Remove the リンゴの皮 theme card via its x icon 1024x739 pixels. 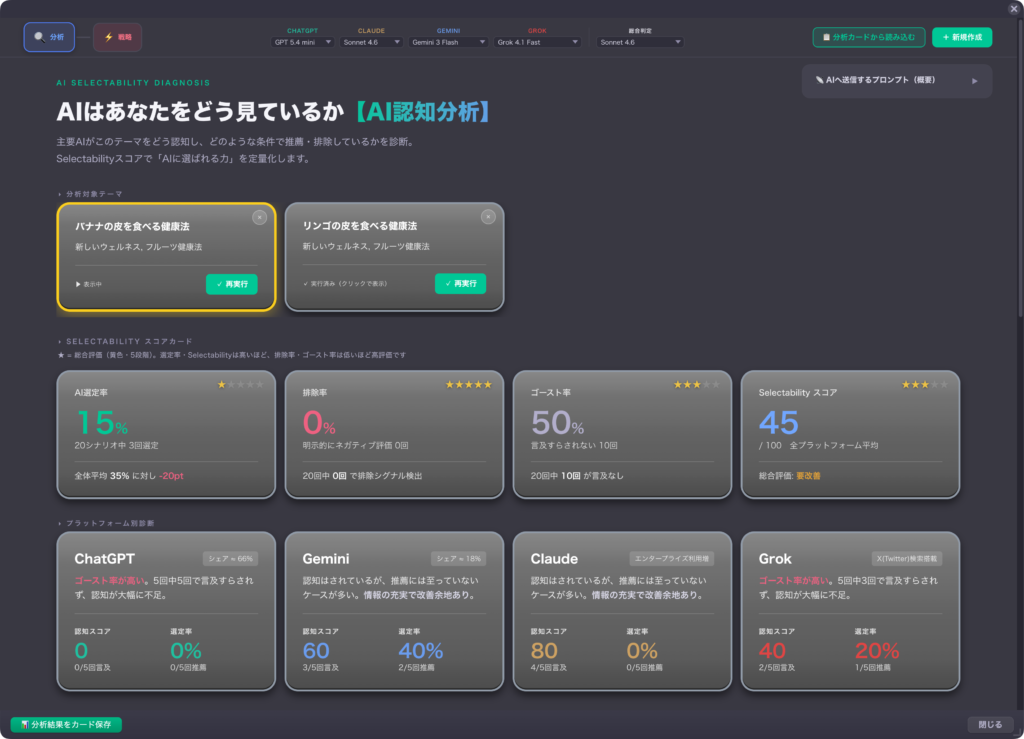click(x=488, y=217)
